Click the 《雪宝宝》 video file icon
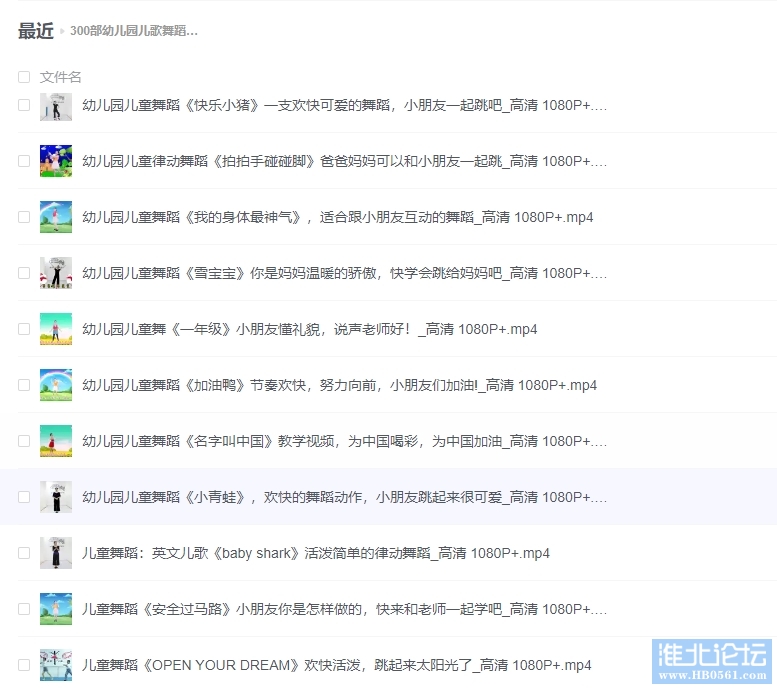 coord(56,273)
